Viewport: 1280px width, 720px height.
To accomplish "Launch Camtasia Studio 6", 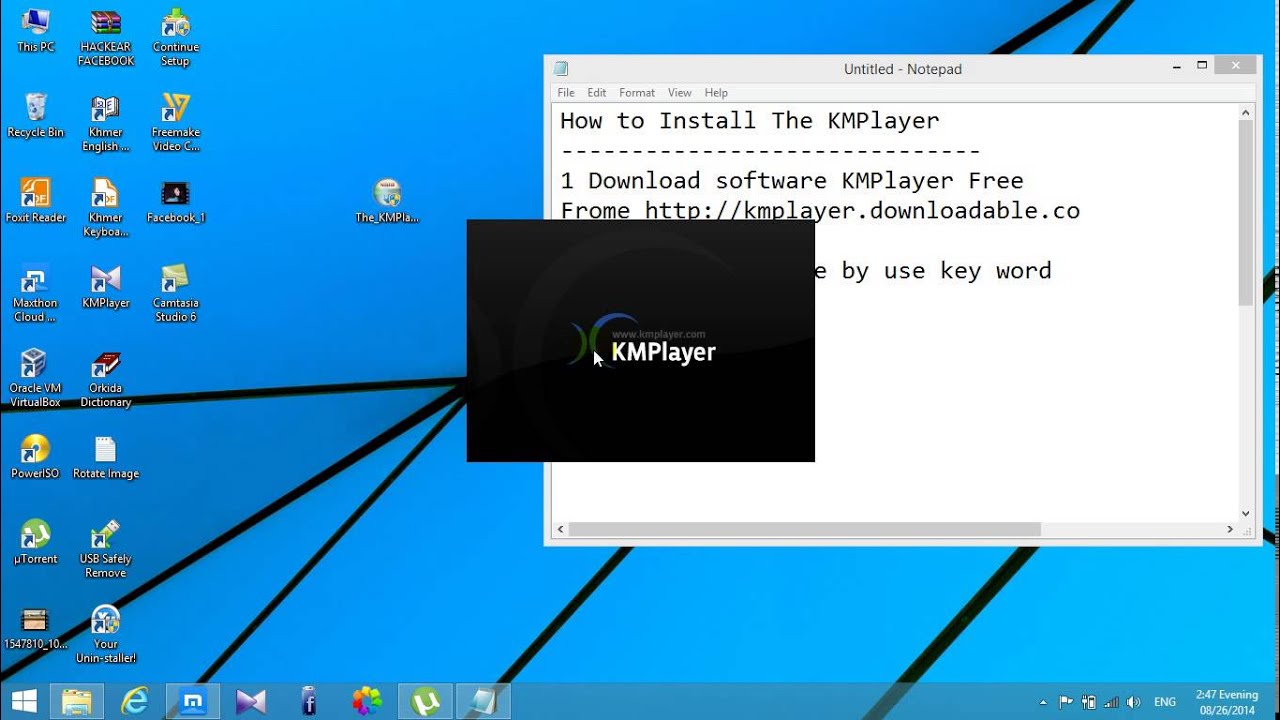I will [x=175, y=293].
